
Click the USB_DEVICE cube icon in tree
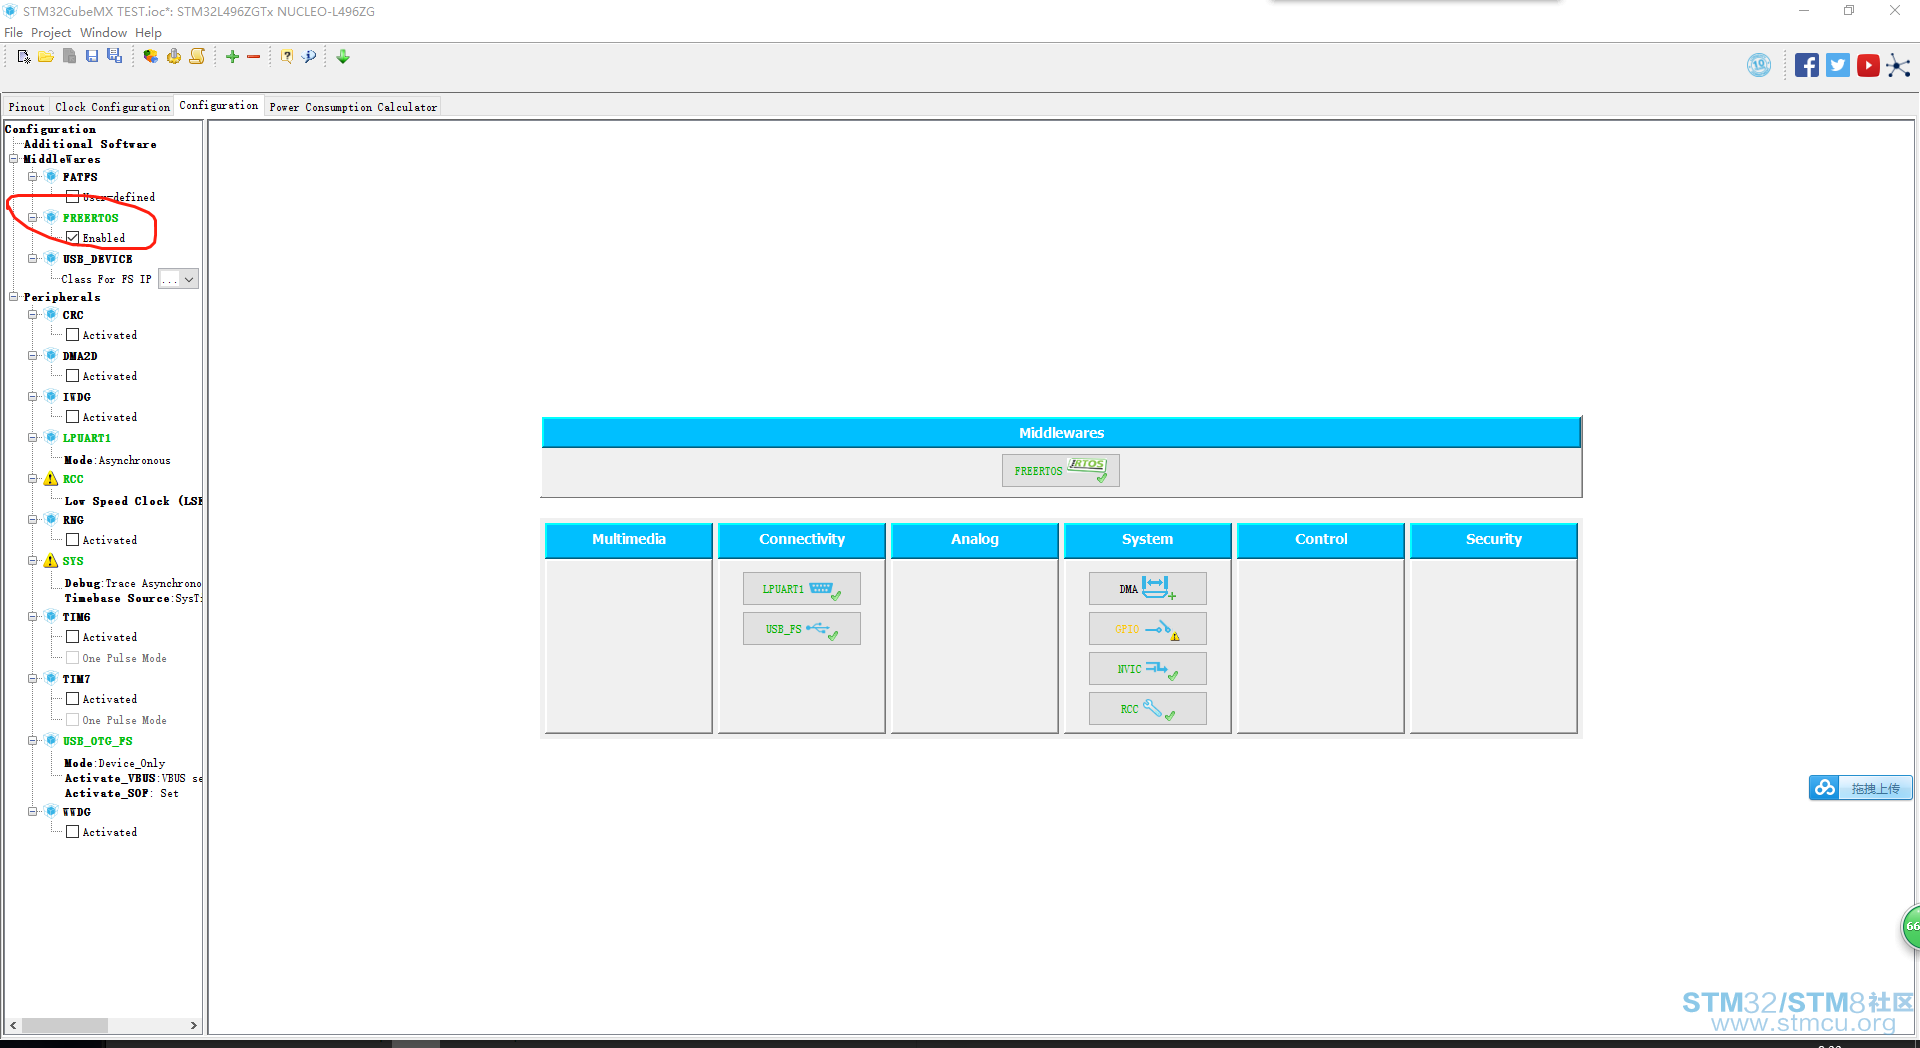51,258
